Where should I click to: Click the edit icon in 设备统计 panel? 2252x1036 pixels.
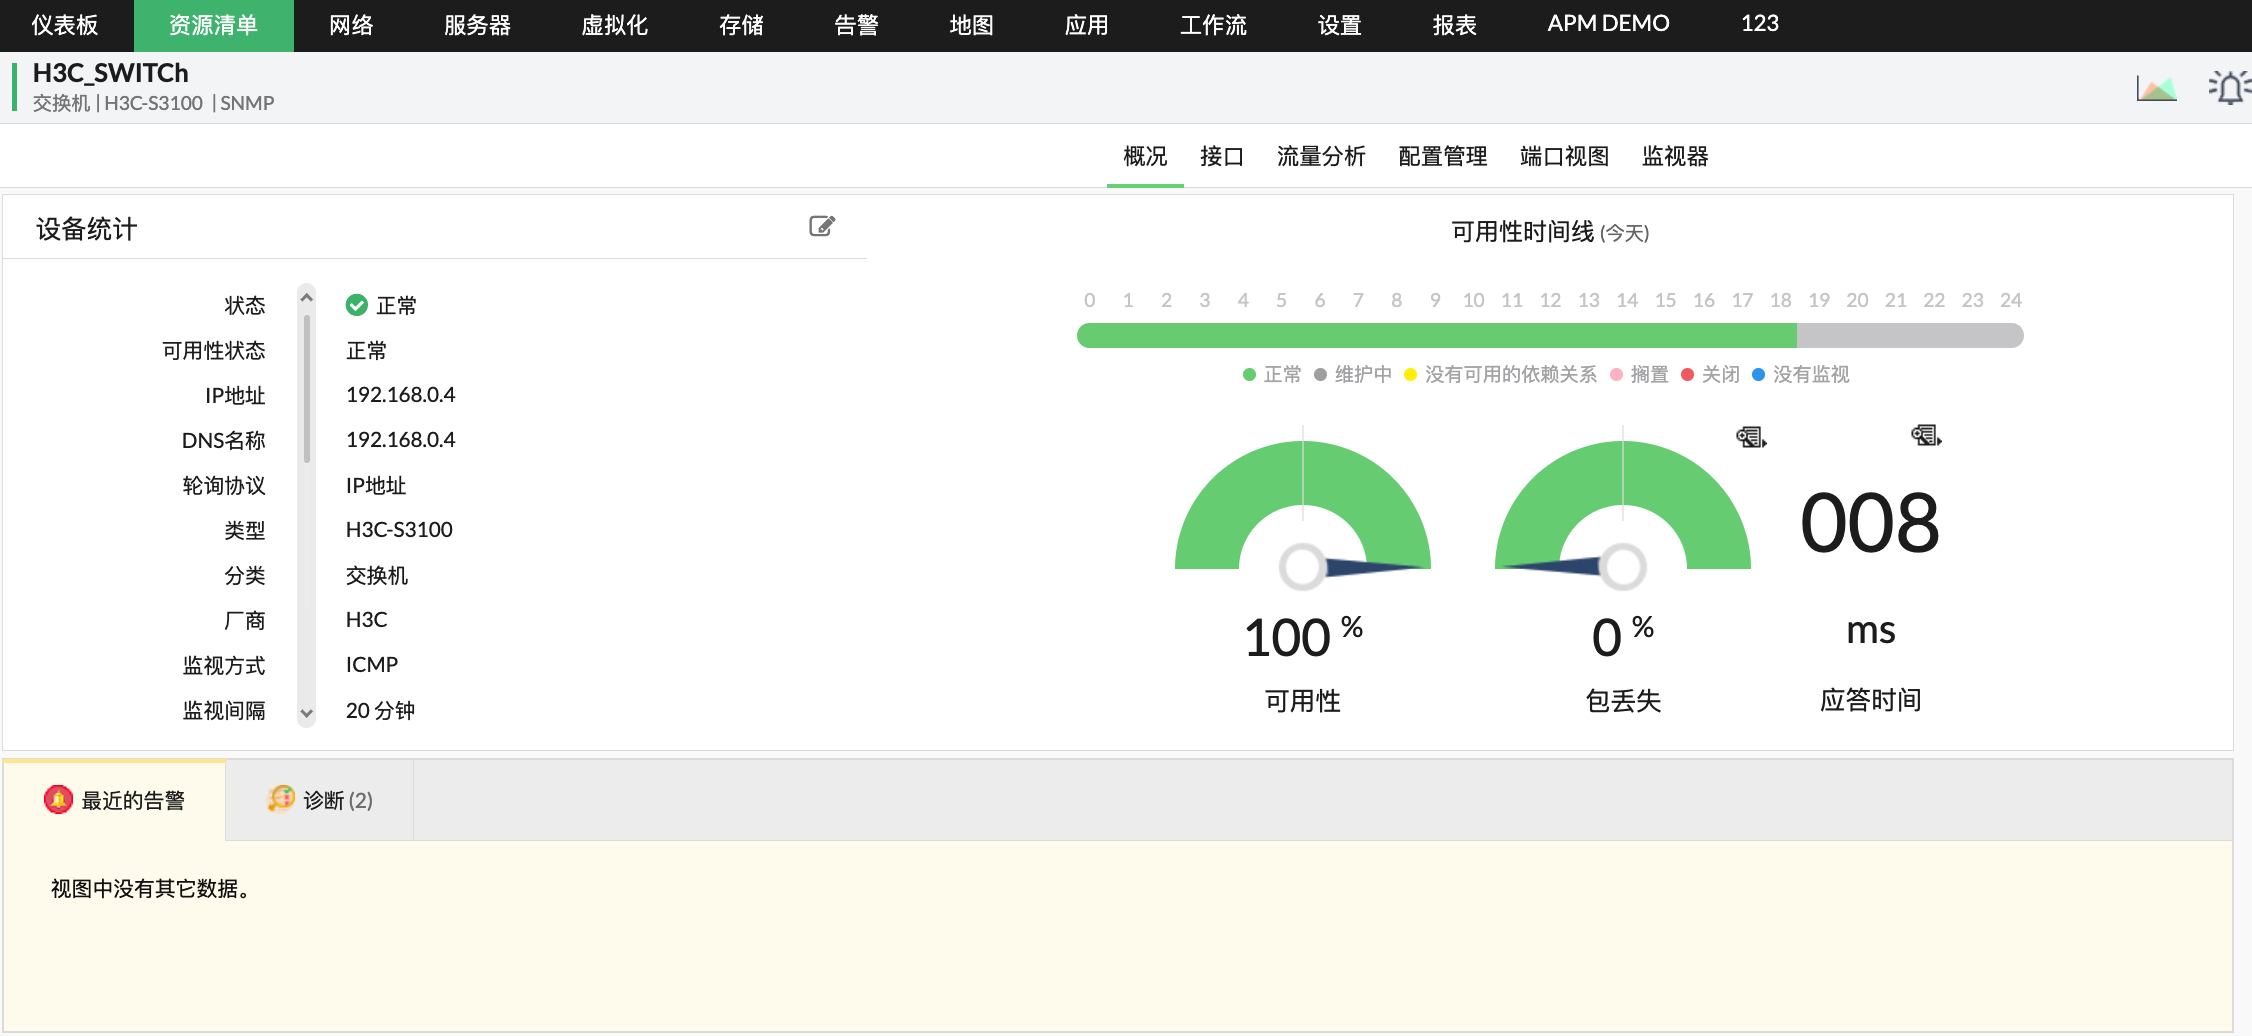[x=821, y=225]
